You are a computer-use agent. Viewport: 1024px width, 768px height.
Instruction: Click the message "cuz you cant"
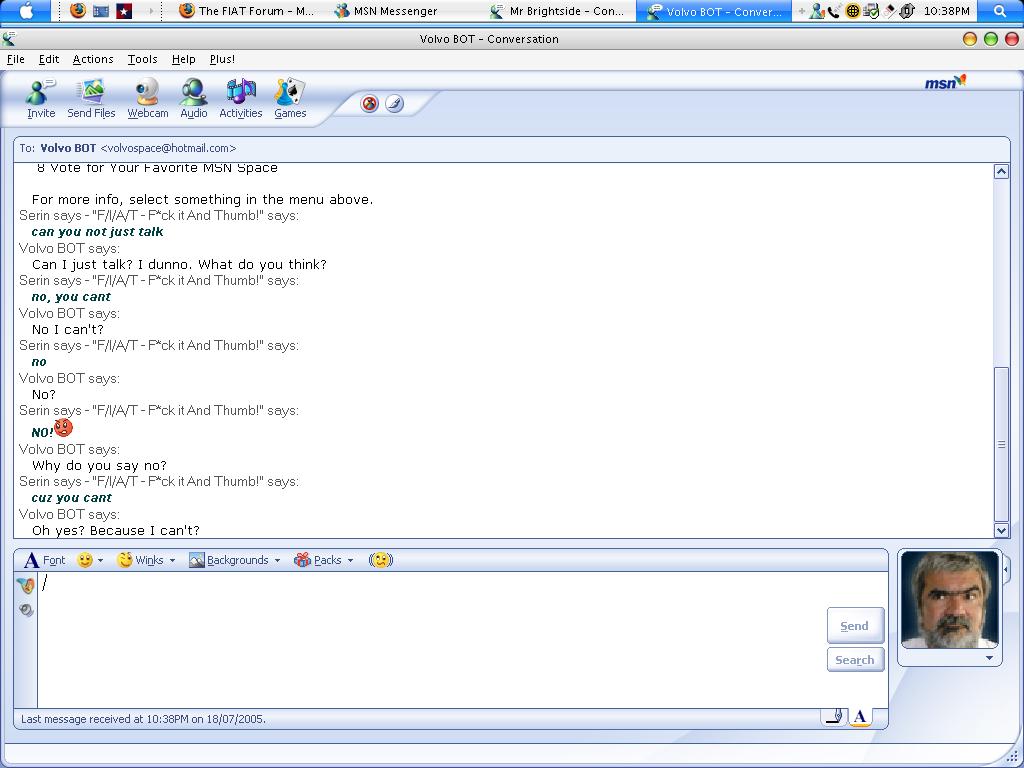click(x=72, y=498)
